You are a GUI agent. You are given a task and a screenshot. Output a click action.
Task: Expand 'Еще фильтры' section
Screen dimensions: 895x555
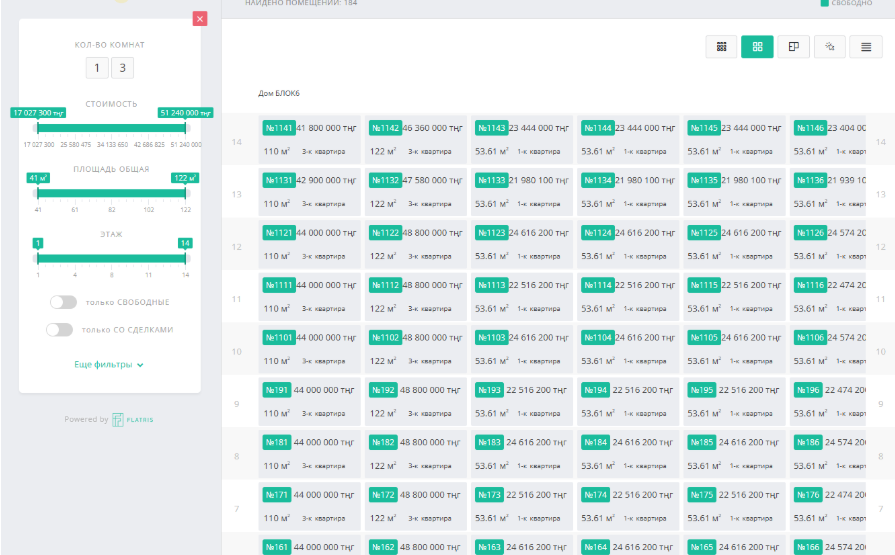coord(104,365)
